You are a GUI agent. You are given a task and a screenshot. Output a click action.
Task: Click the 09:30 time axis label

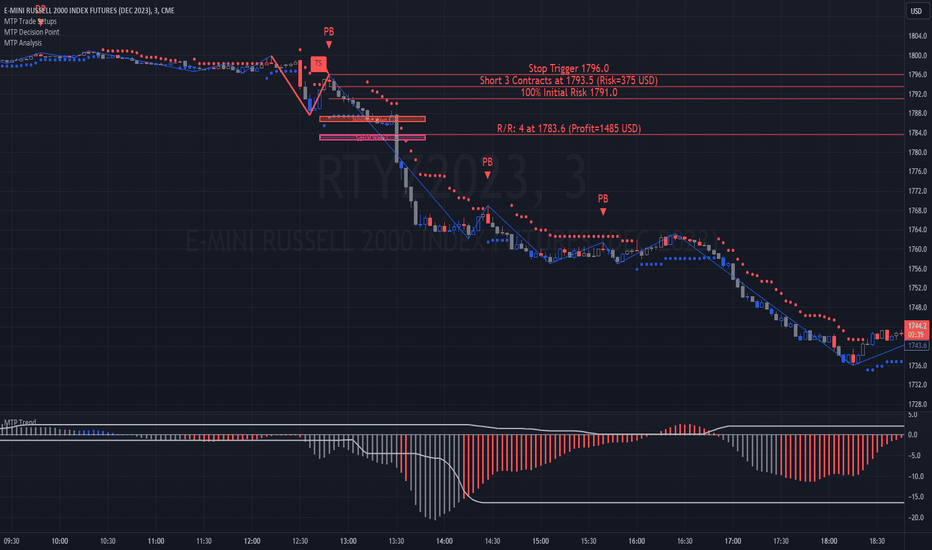point(11,541)
